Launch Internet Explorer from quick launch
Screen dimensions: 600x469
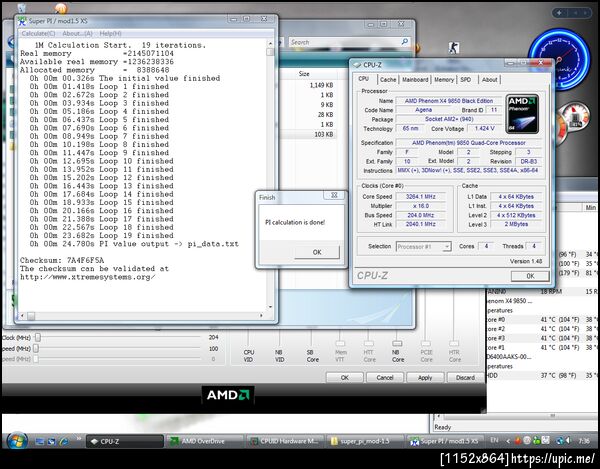[64, 441]
